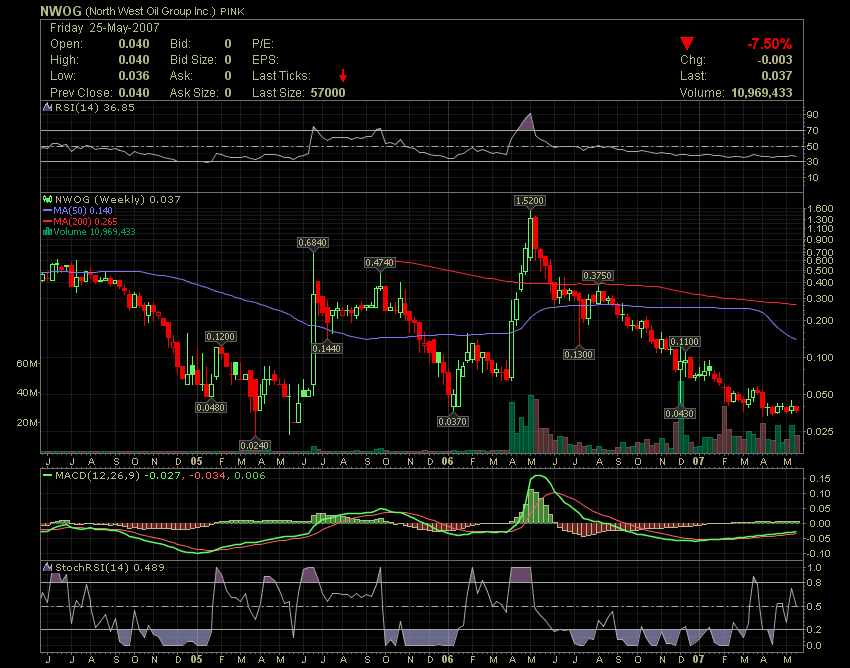Click the 0.0430 low price label
This screenshot has width=850, height=668.
click(680, 413)
